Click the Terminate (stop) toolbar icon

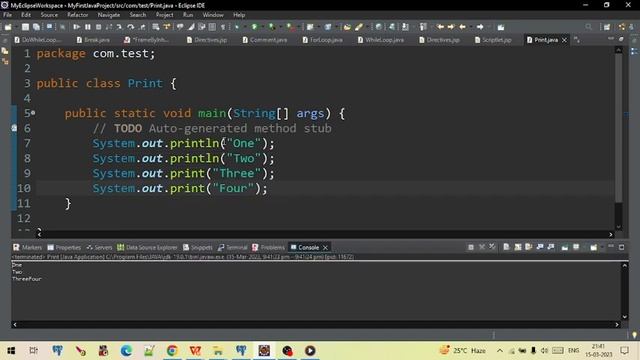coord(98,27)
